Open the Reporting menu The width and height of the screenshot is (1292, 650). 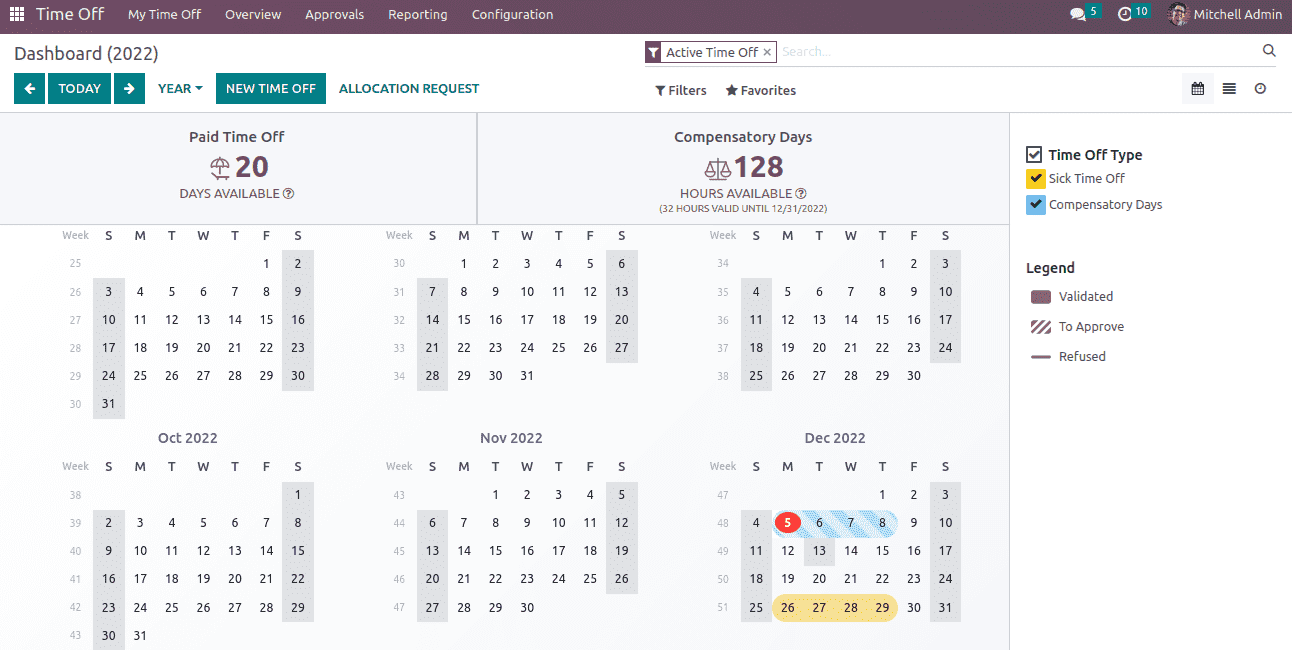pos(418,15)
